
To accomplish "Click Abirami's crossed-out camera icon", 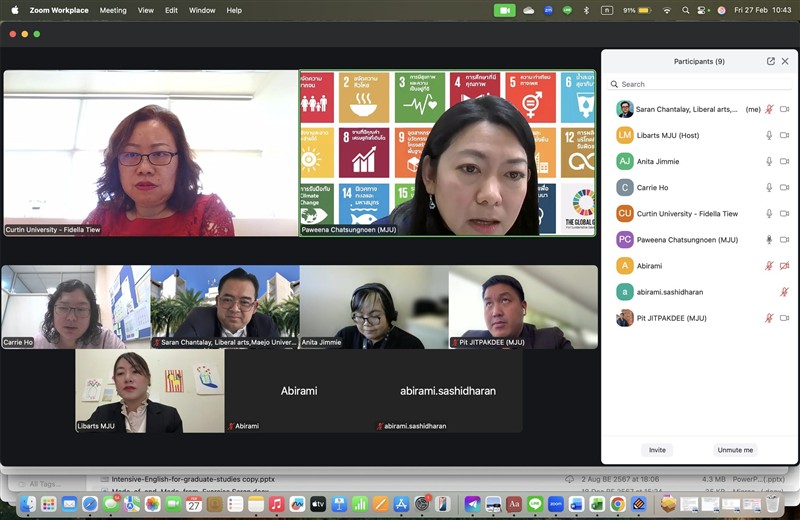I will [x=784, y=266].
